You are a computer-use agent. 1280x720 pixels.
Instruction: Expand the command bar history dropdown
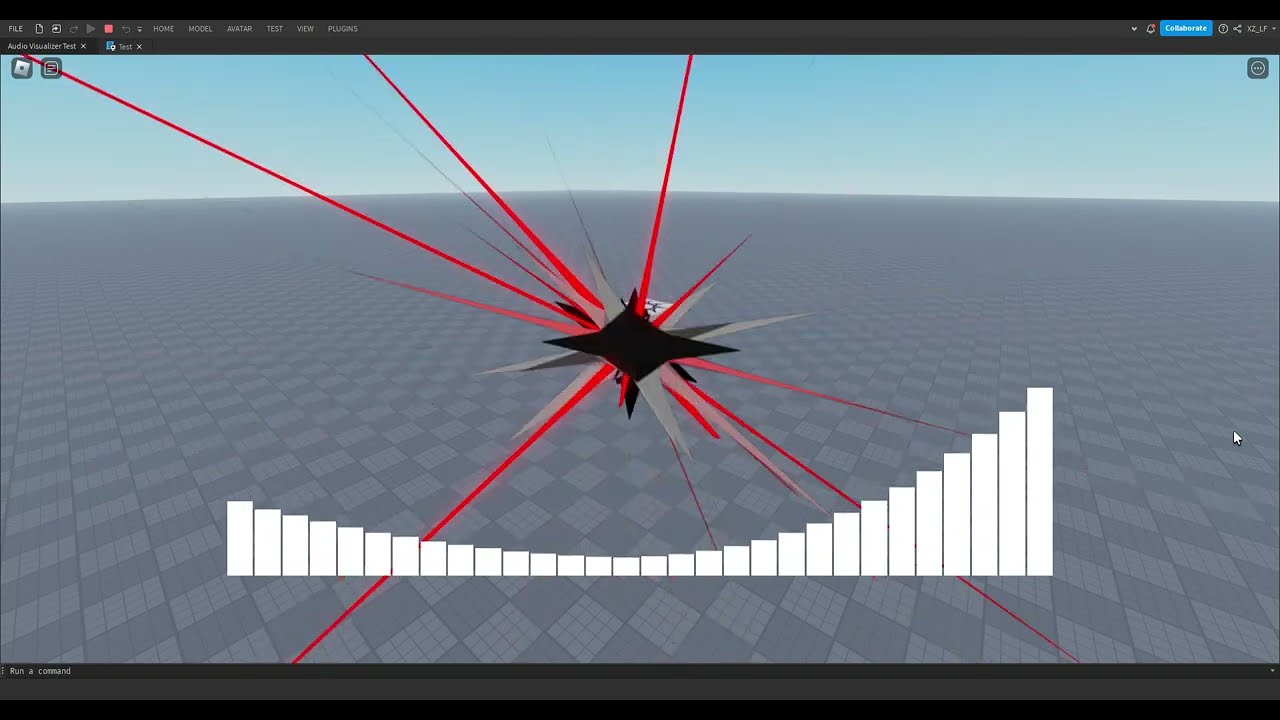(1272, 671)
